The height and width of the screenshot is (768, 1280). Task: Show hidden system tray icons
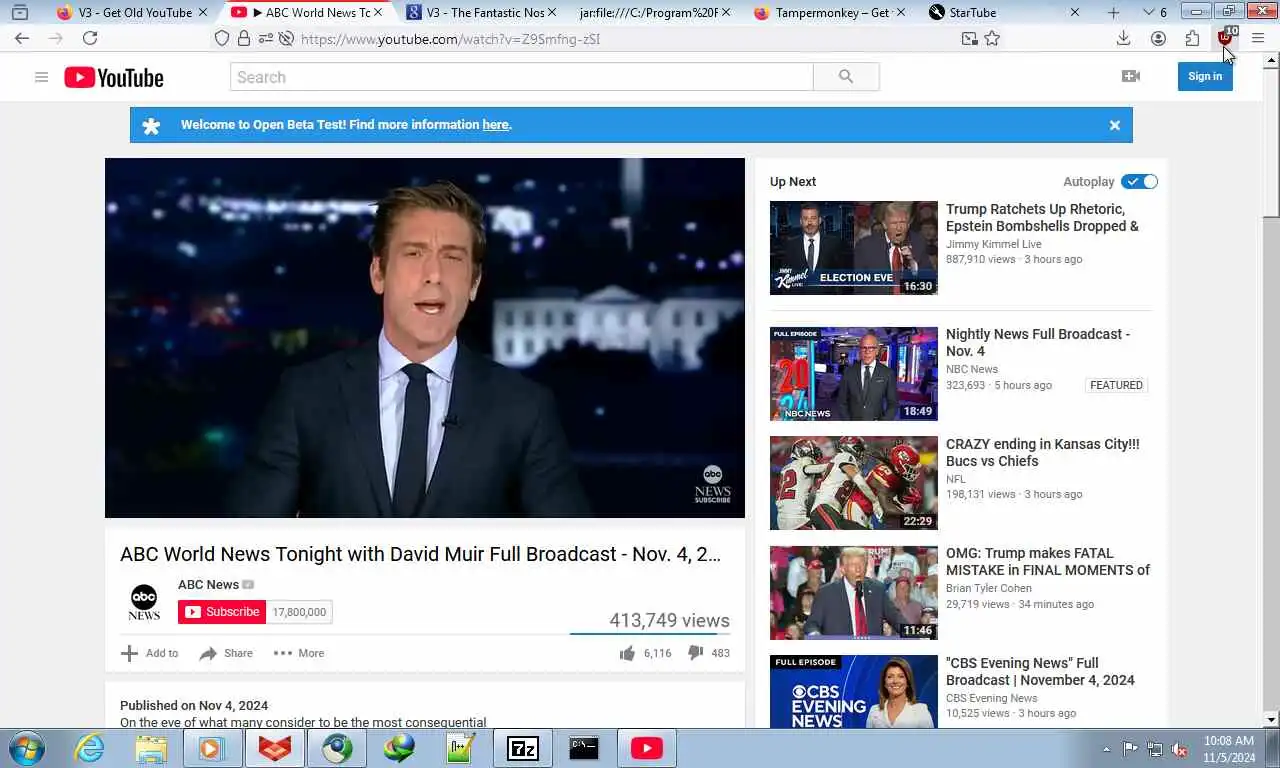[x=1106, y=749]
